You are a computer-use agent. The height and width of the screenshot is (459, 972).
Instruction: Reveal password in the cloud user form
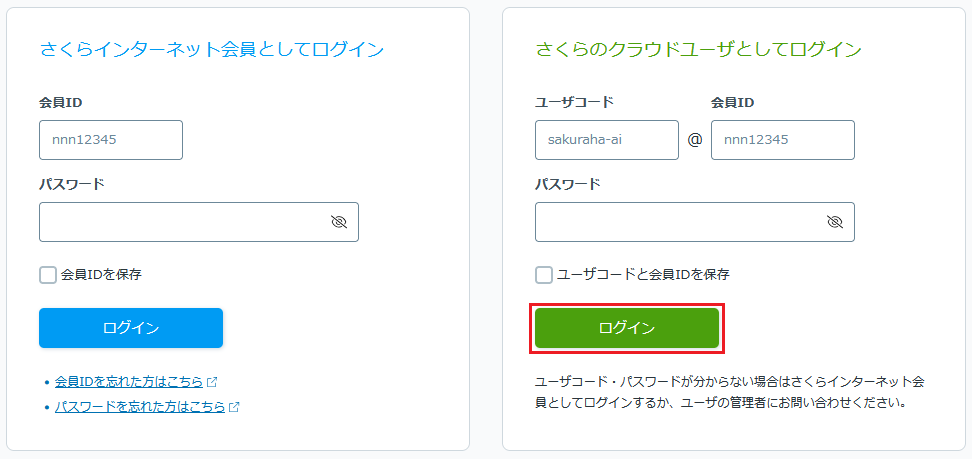click(x=834, y=222)
